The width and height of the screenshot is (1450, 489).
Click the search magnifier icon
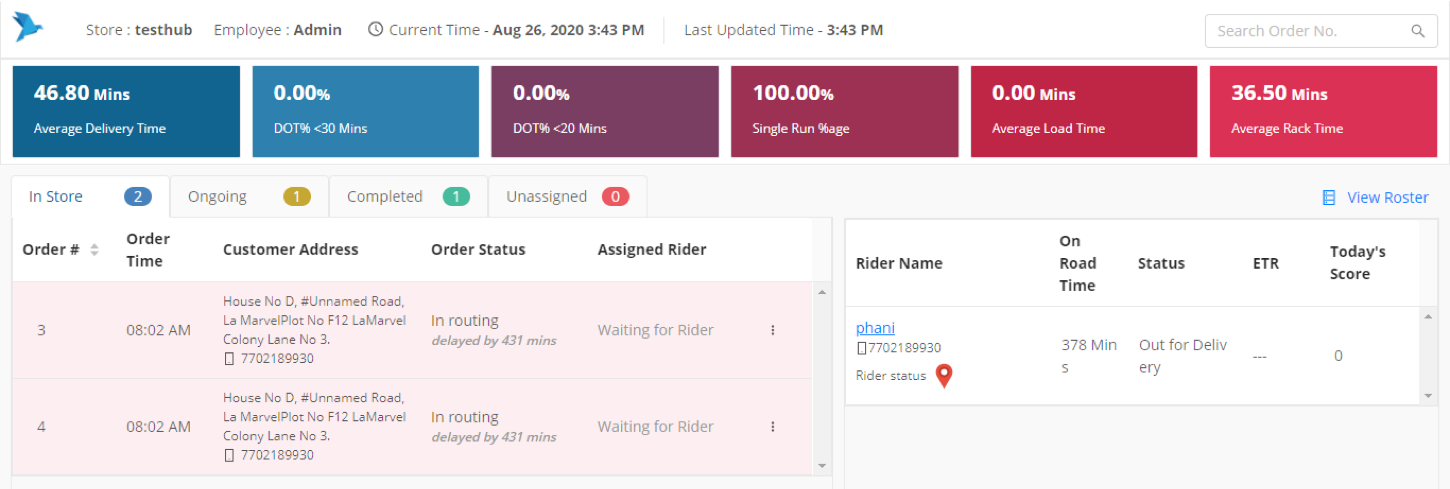(1417, 31)
